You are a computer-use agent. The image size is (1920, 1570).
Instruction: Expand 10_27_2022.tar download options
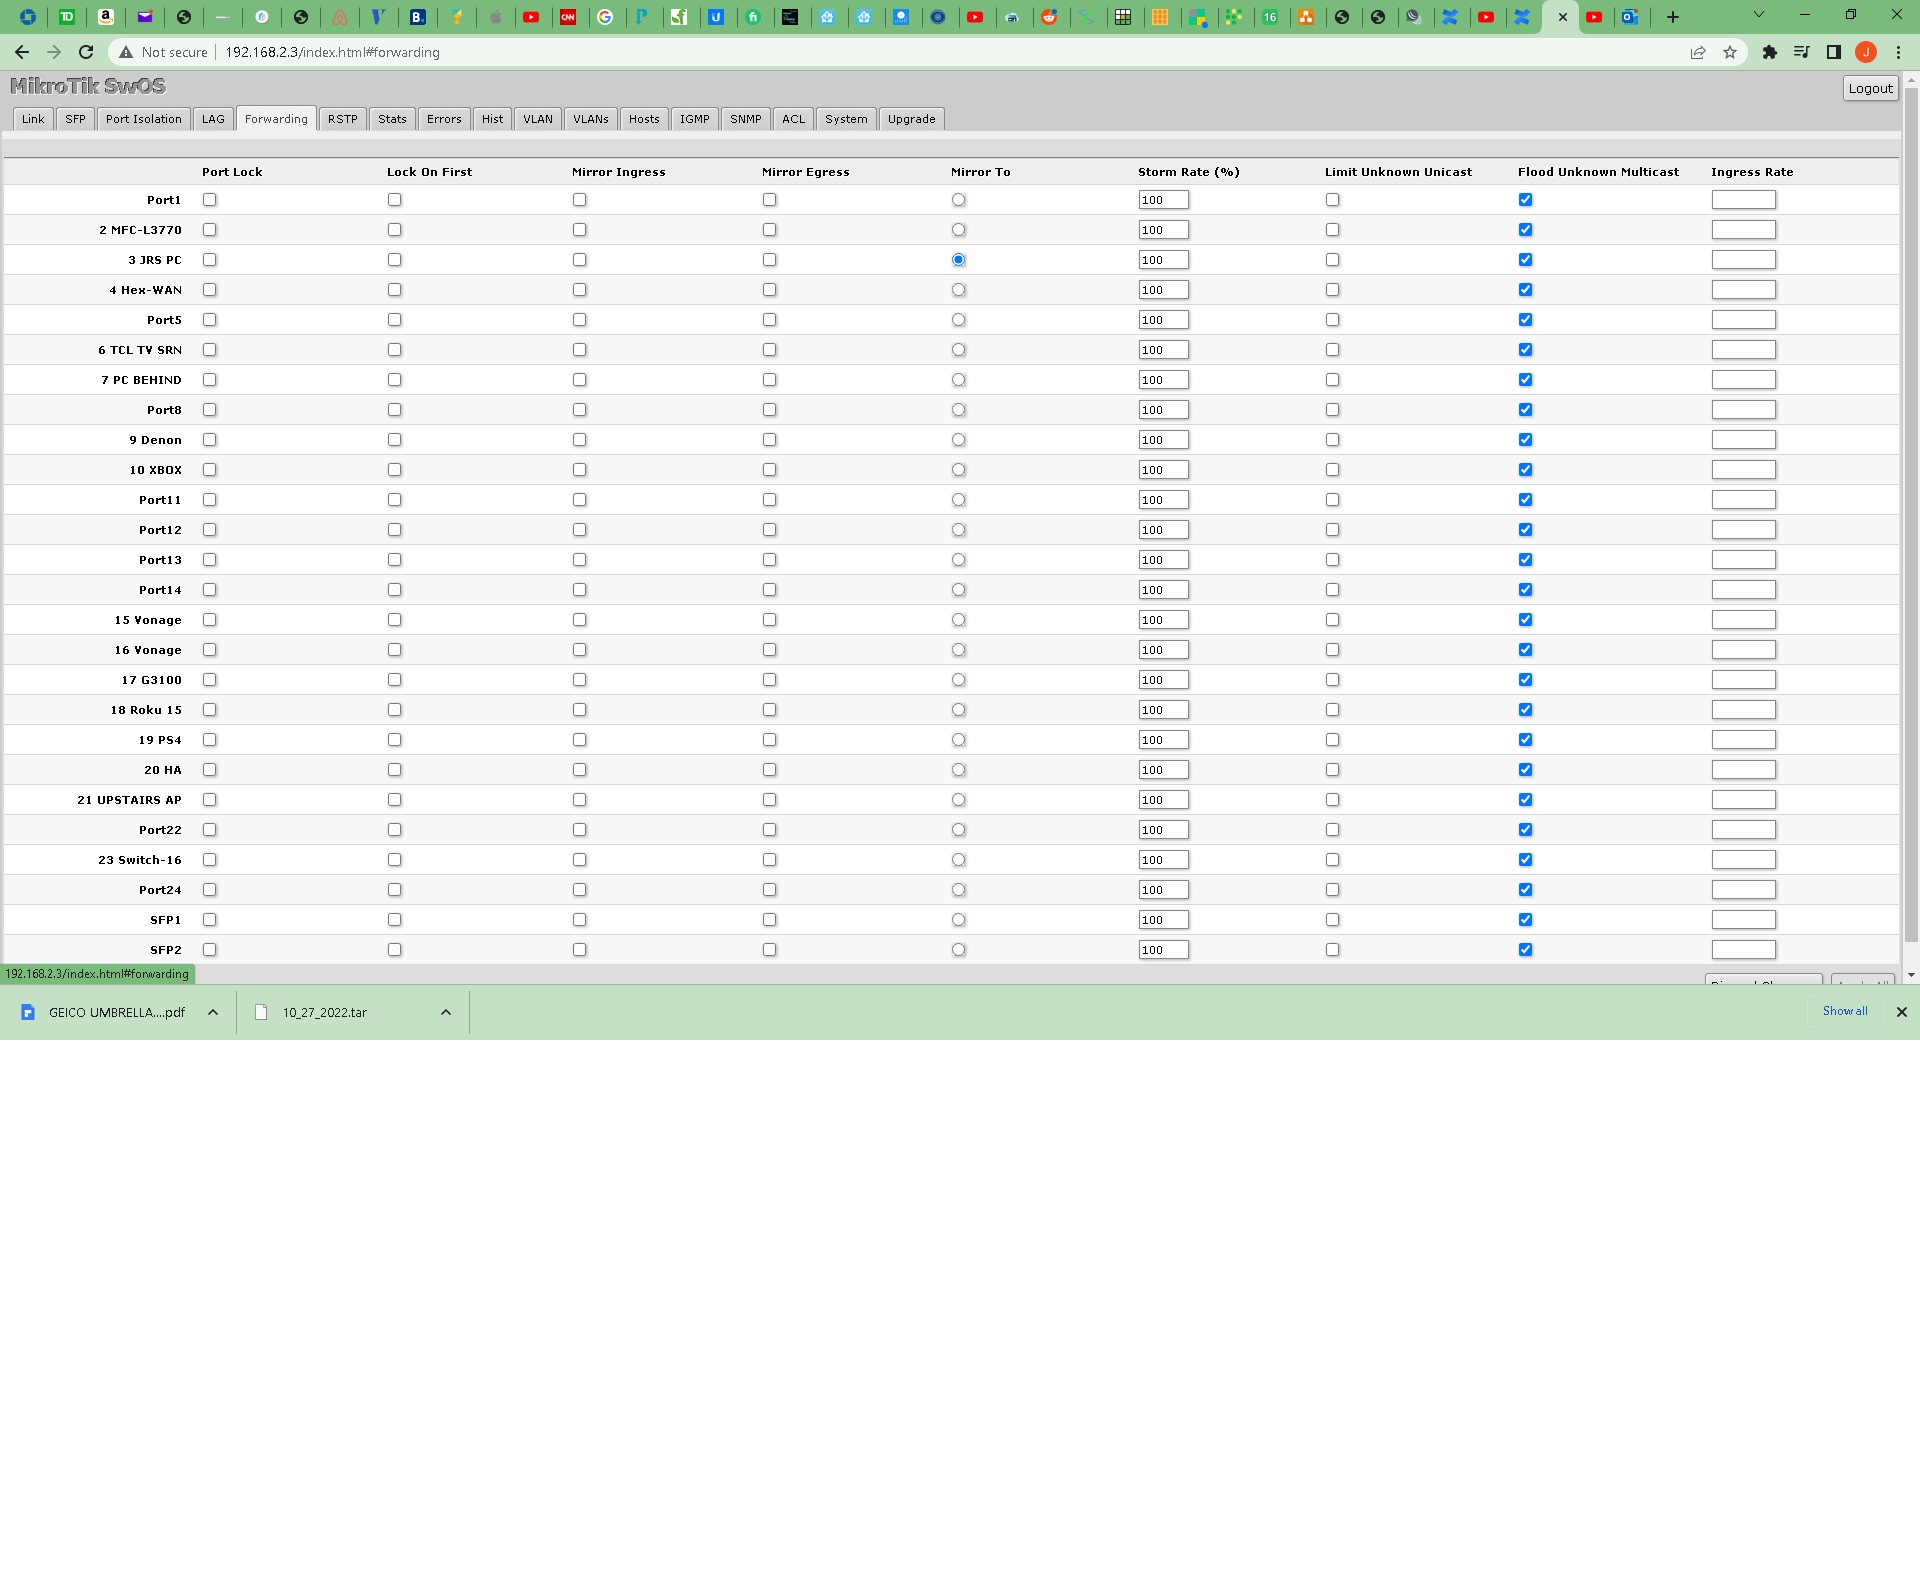(x=446, y=1012)
